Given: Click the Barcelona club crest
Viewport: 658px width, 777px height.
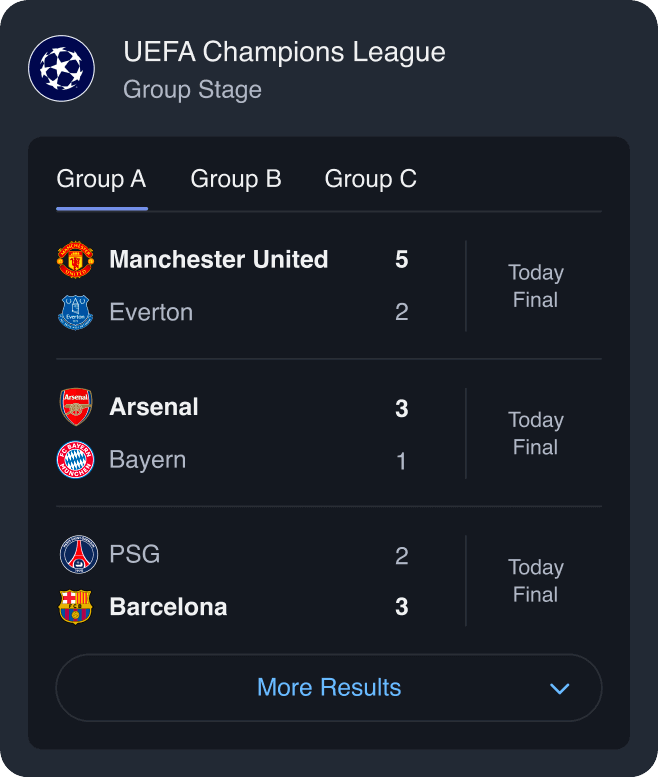Looking at the screenshot, I should coord(75,607).
